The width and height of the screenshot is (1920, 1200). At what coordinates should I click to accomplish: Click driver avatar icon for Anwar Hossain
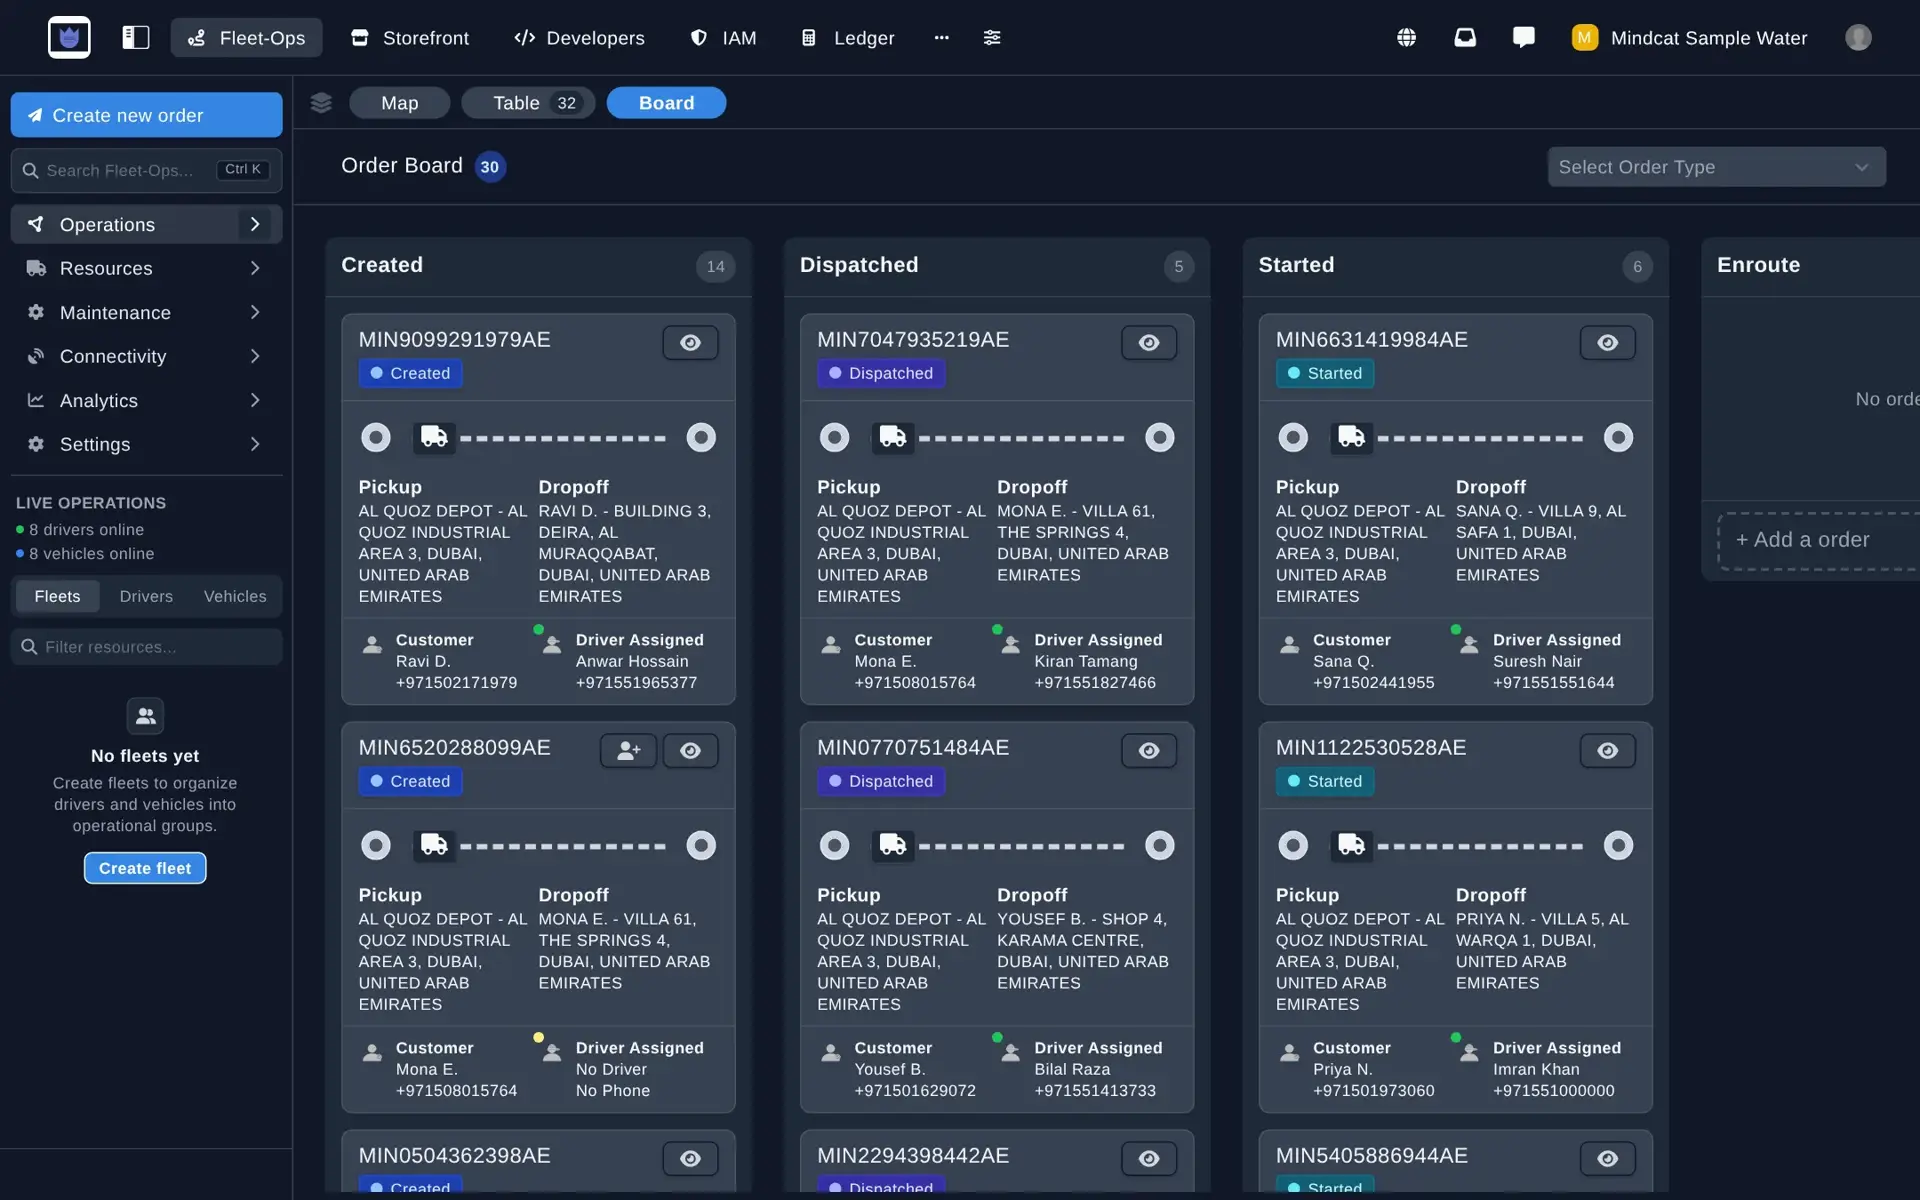click(x=551, y=644)
